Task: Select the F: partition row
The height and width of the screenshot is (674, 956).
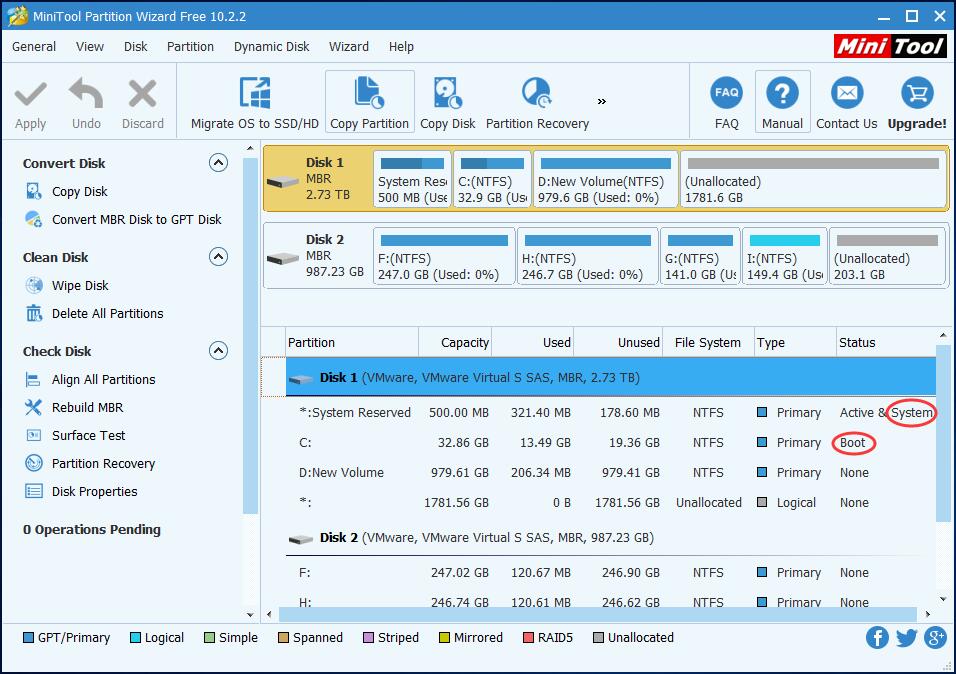Action: pos(610,573)
